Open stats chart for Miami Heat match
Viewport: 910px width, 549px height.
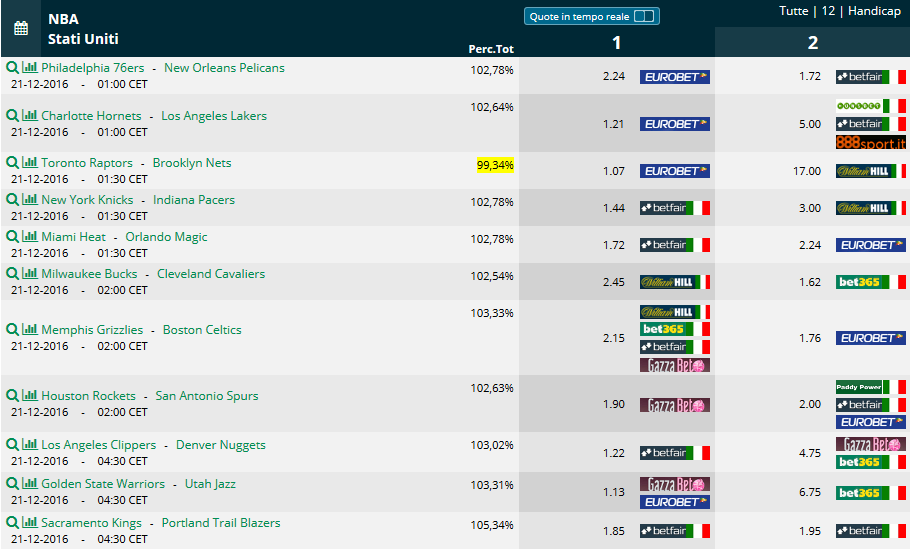[x=30, y=237]
